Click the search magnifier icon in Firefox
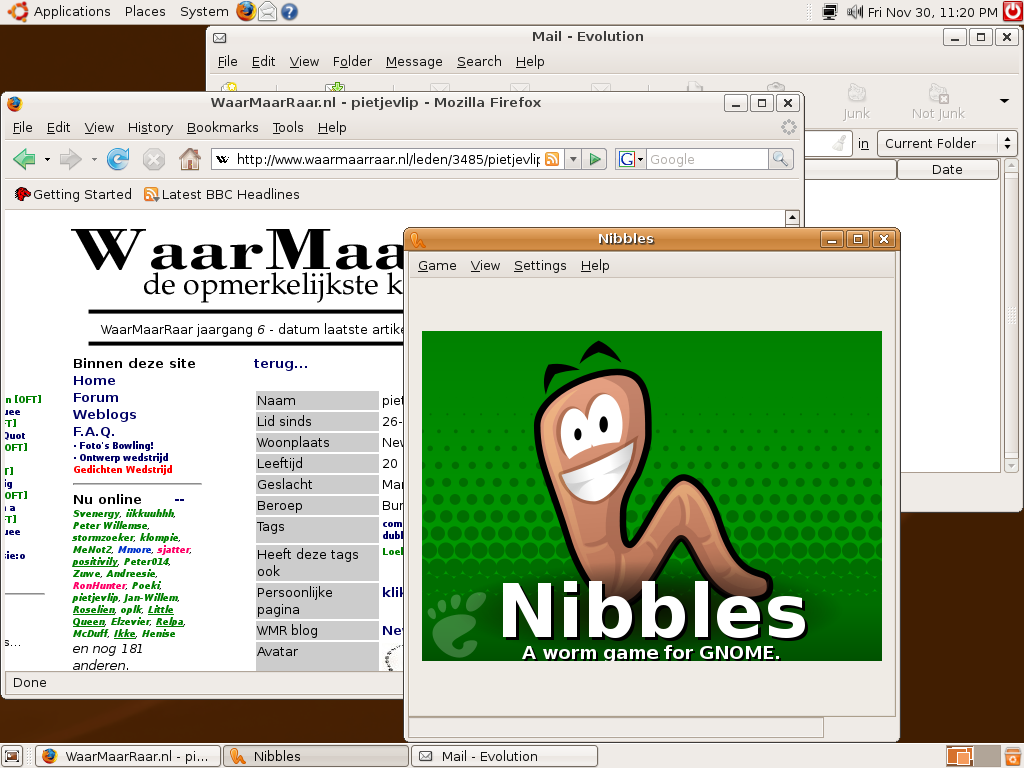Image resolution: width=1024 pixels, height=768 pixels. [x=780, y=159]
